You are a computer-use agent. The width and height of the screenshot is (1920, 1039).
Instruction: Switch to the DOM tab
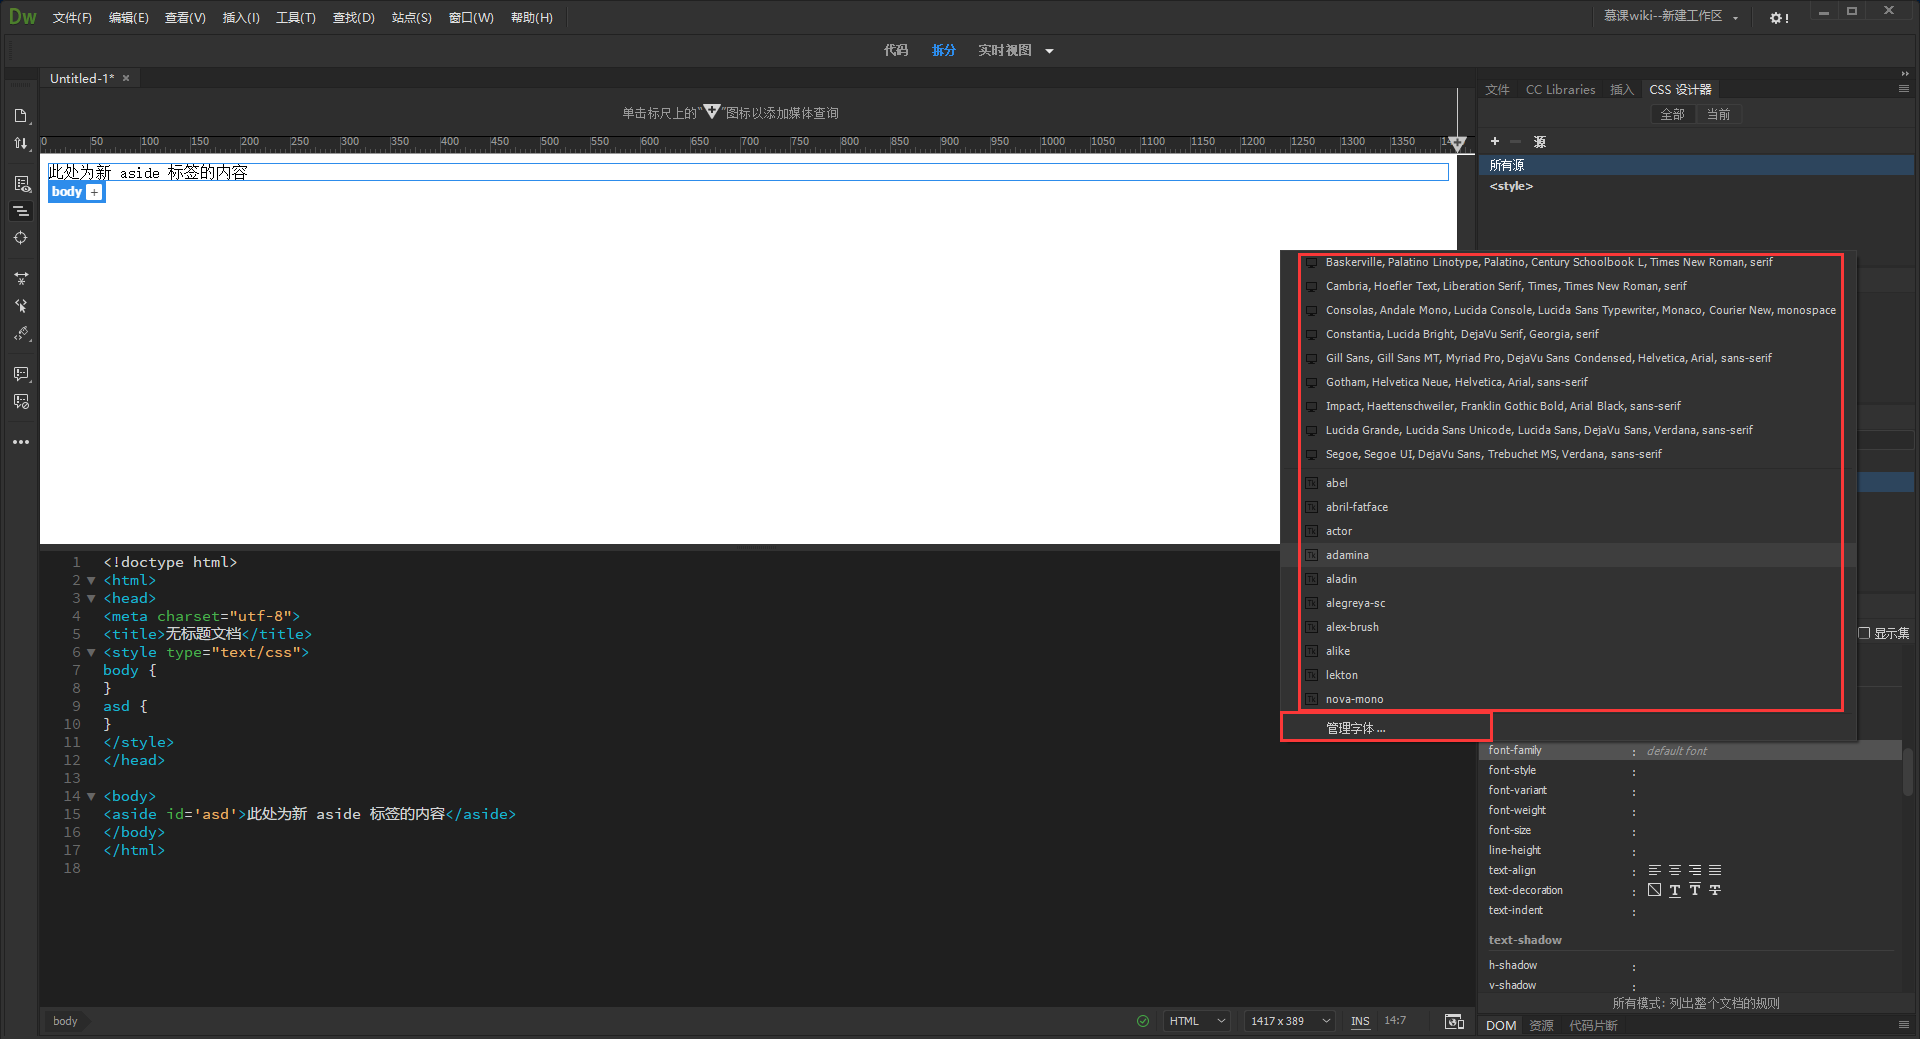(x=1501, y=1026)
